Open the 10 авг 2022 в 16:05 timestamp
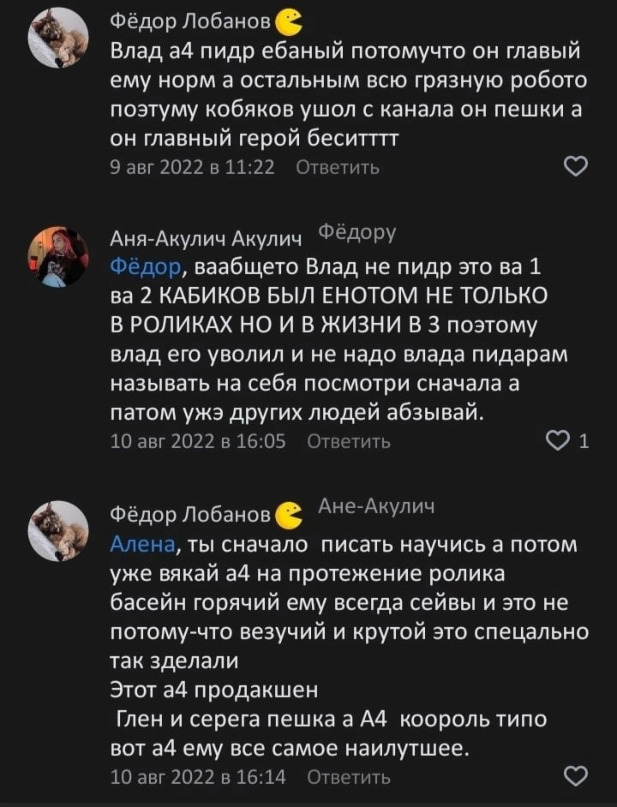Screen dimensions: 617x807 click(x=198, y=443)
